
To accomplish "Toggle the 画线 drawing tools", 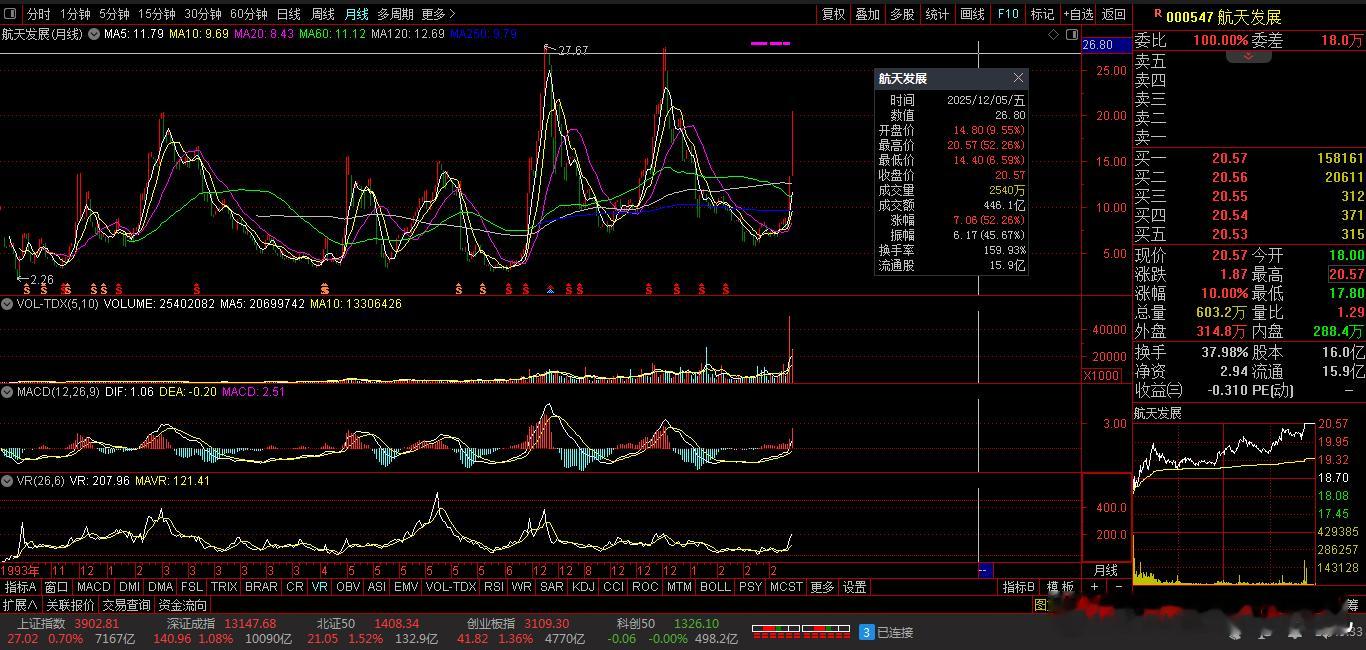I will tap(972, 14).
